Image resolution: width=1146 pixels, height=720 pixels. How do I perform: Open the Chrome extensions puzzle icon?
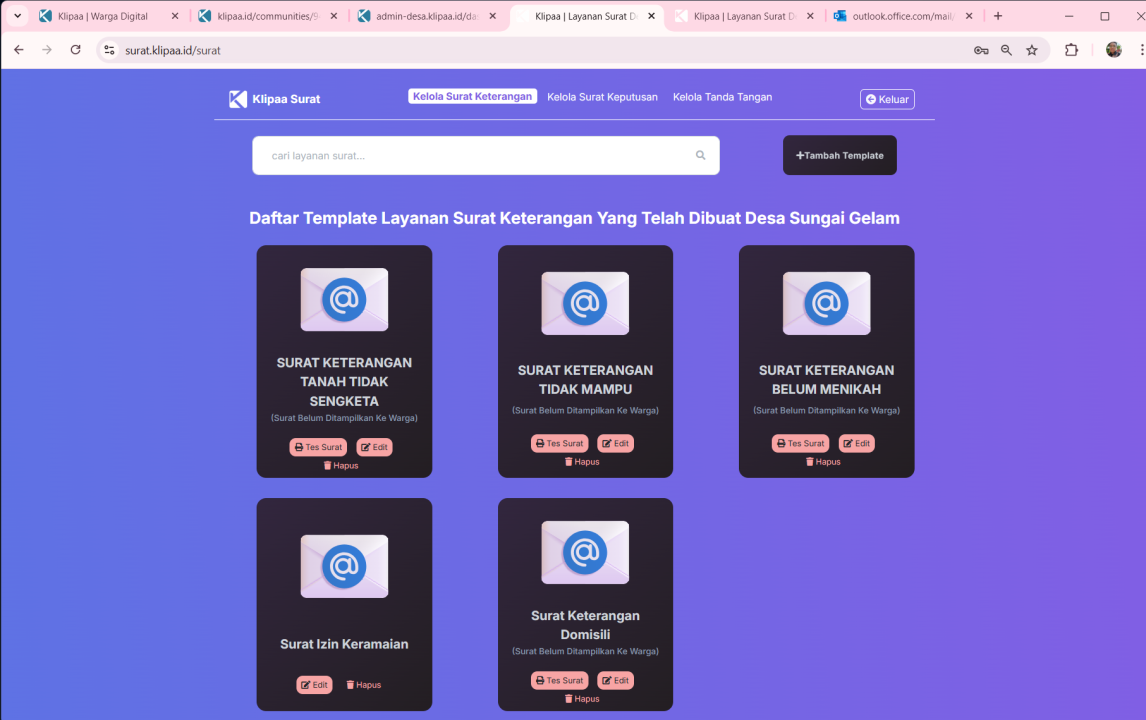pyautogui.click(x=1071, y=50)
